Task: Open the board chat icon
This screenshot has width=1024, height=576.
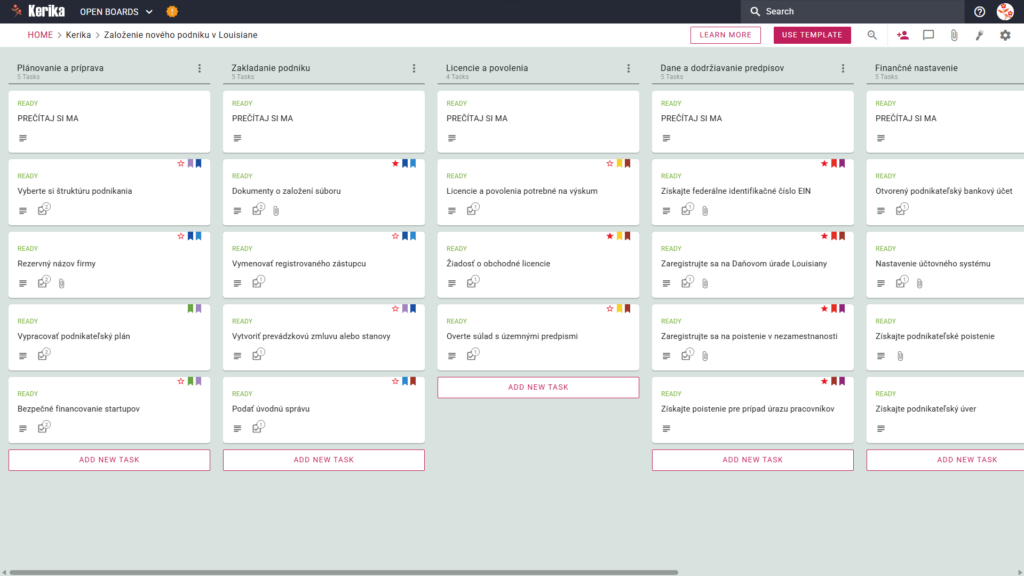Action: (928, 35)
